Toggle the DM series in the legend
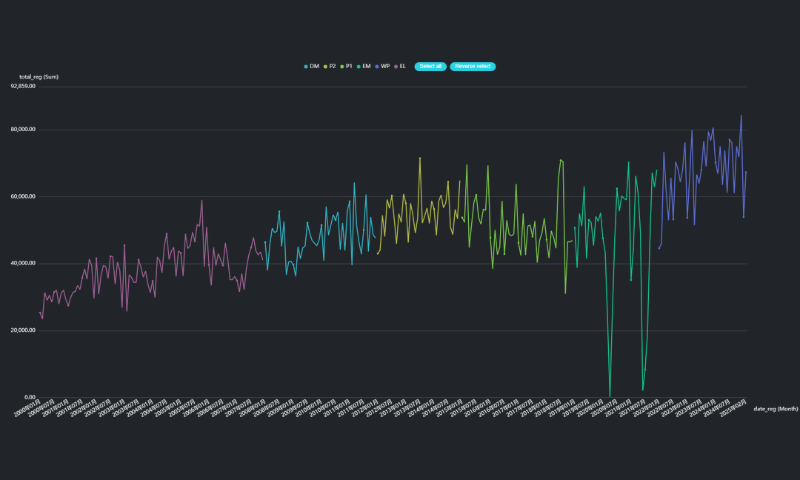 pyautogui.click(x=312, y=66)
